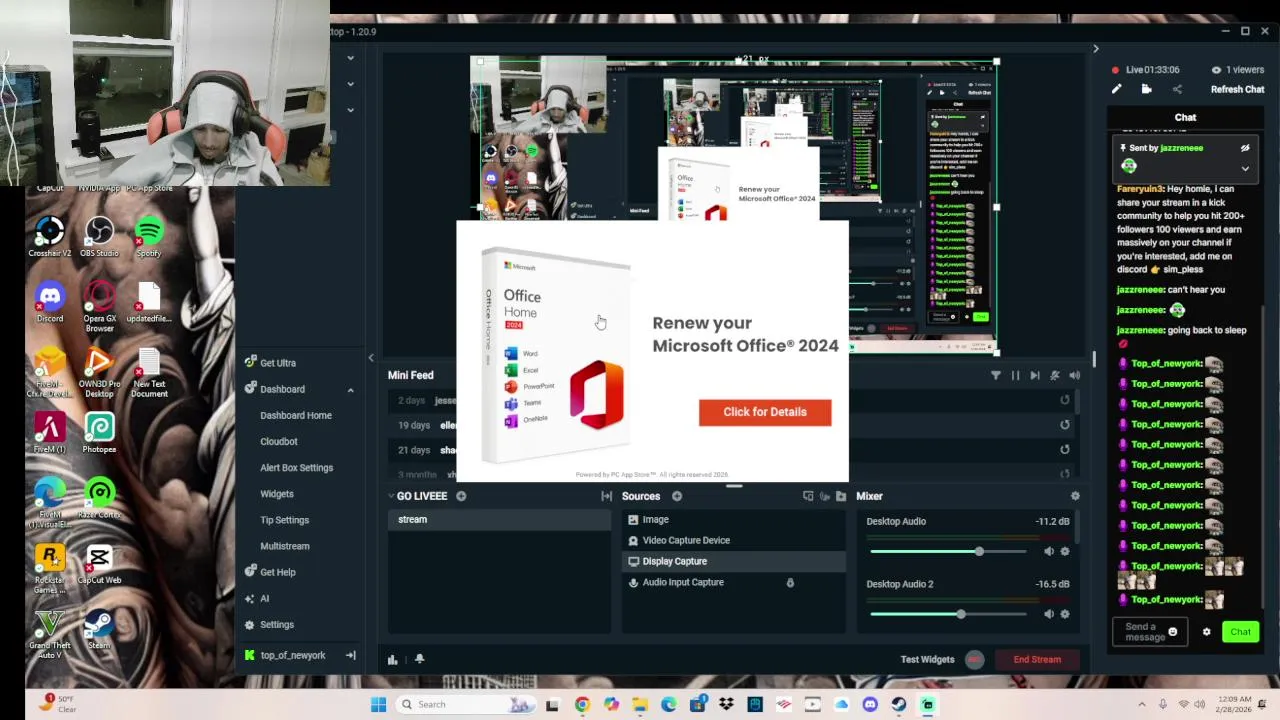Launch Steam from the desktop
This screenshot has height=720, width=1280.
tap(99, 630)
